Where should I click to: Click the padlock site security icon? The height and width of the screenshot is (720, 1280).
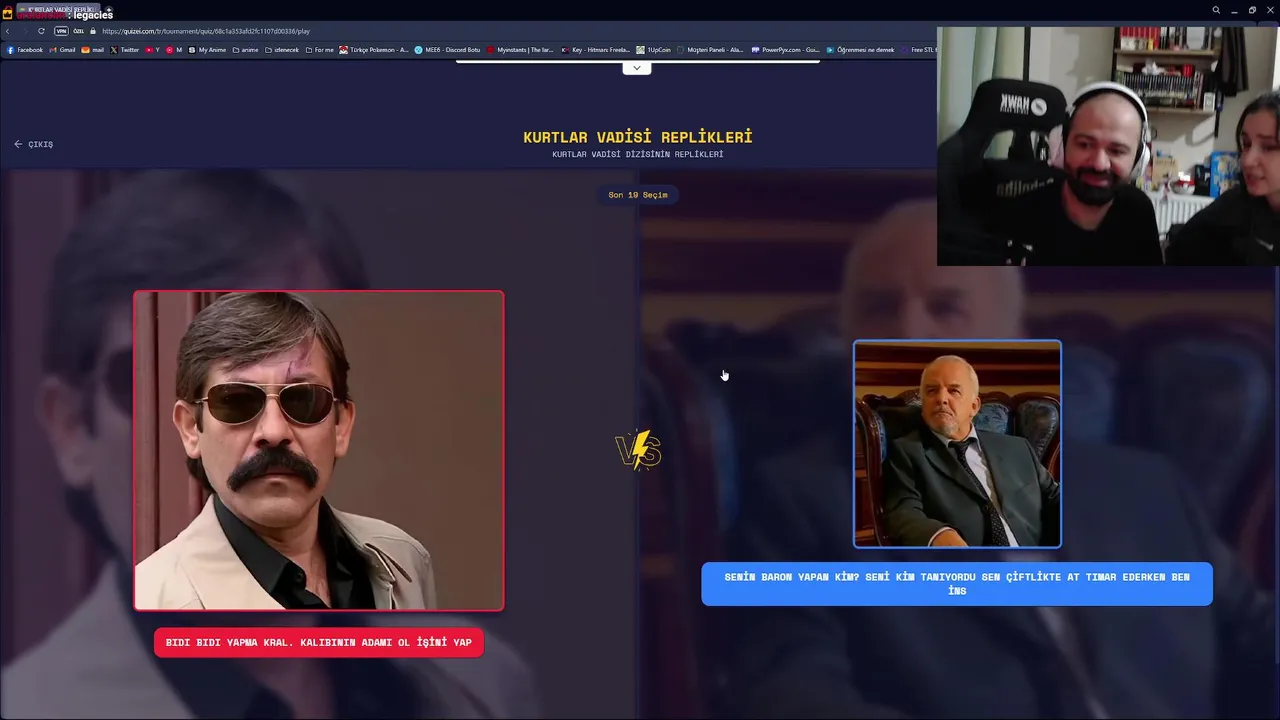(x=93, y=31)
